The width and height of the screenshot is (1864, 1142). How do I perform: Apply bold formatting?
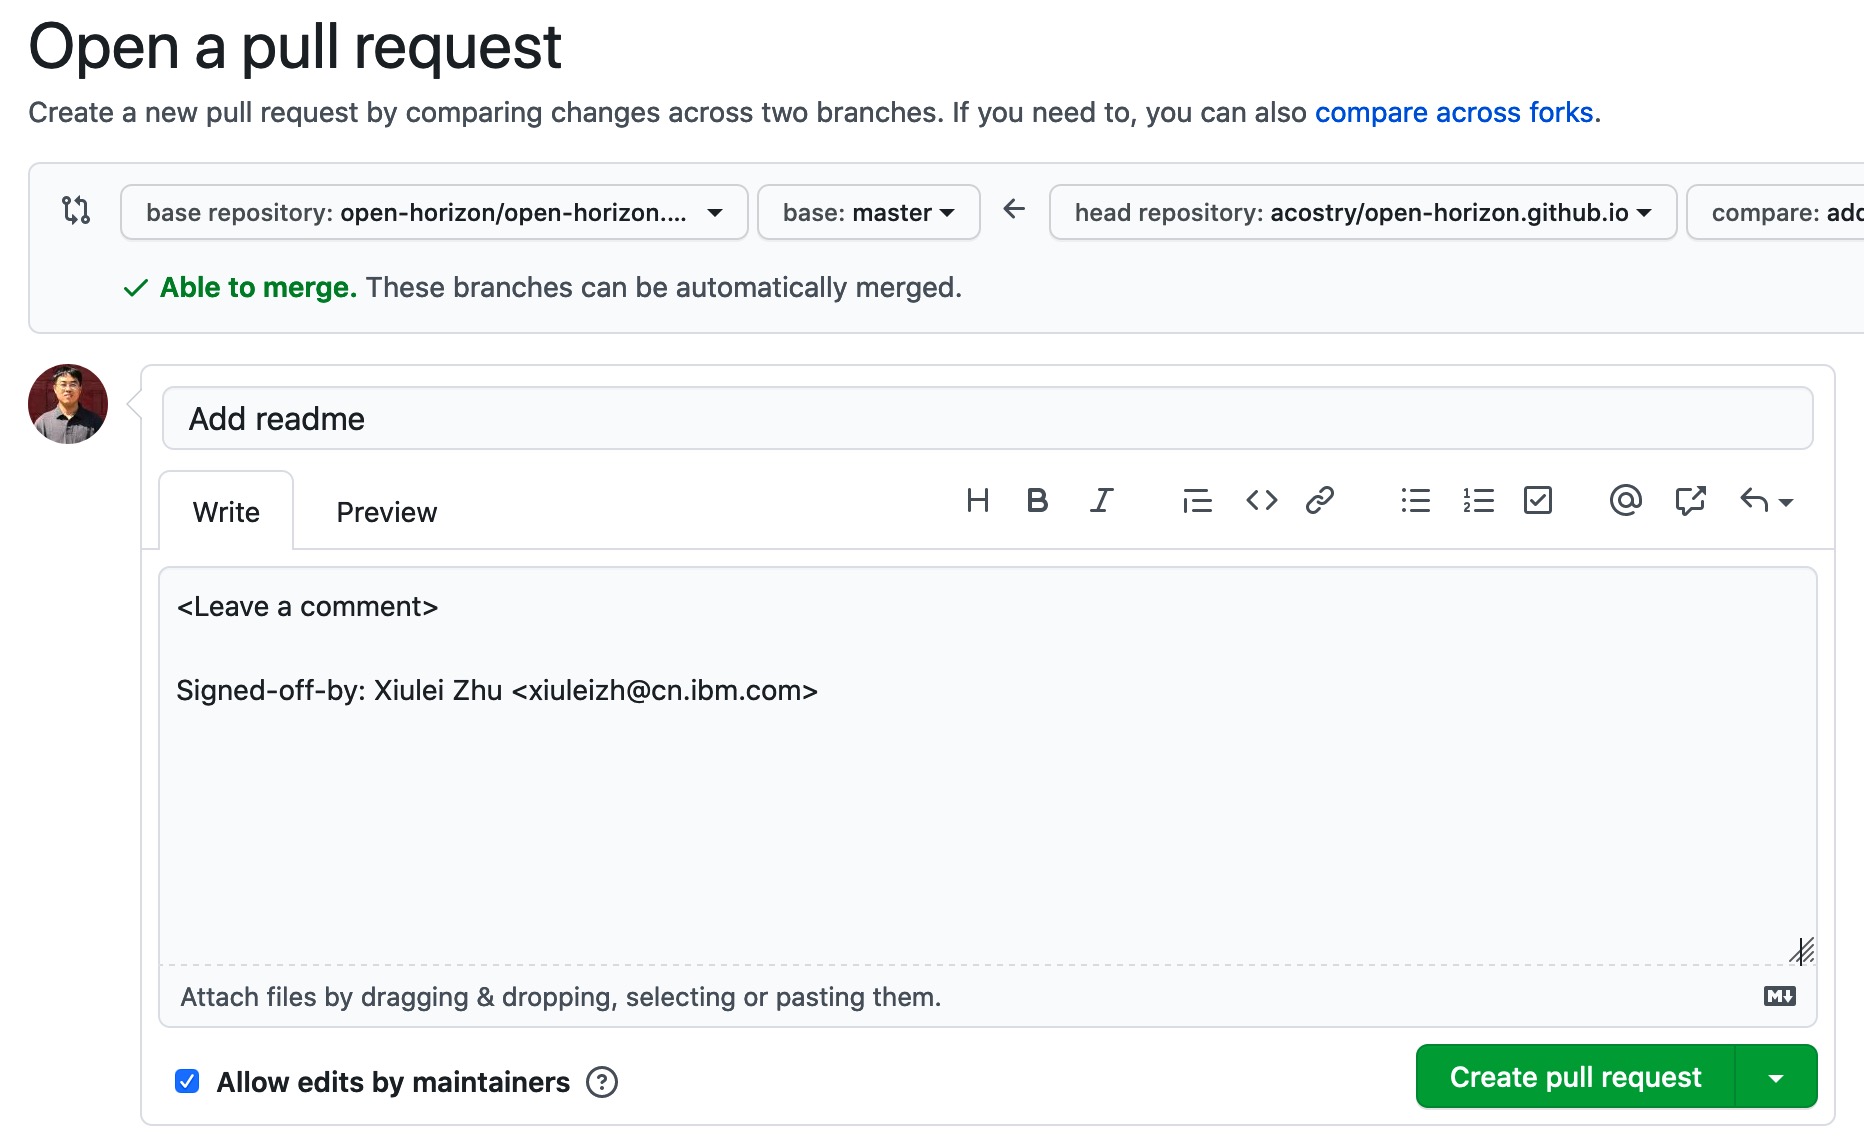pyautogui.click(x=1037, y=500)
